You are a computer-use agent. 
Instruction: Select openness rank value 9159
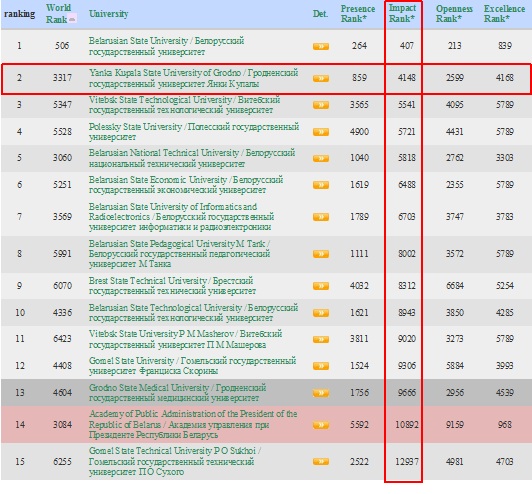(455, 425)
